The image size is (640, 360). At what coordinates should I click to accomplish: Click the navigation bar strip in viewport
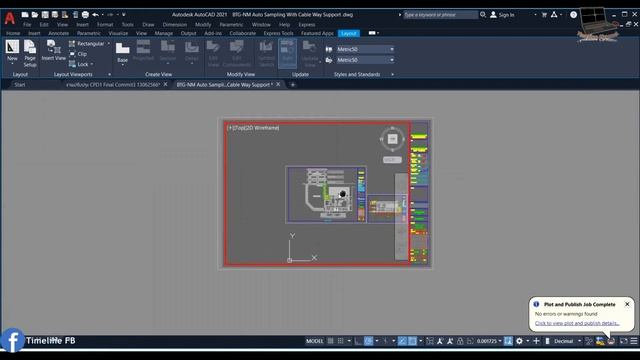(401, 216)
